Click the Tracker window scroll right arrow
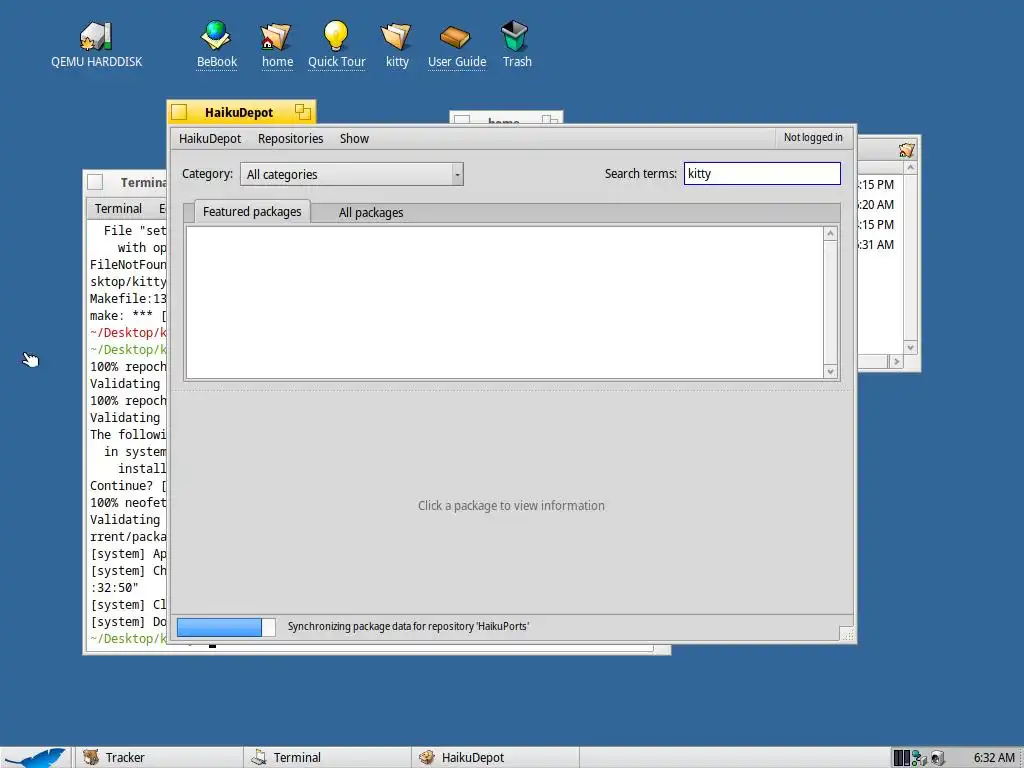 coord(896,361)
